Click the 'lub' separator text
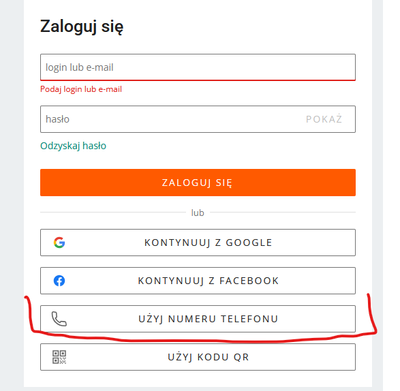This screenshot has width=400, height=391. [197, 213]
